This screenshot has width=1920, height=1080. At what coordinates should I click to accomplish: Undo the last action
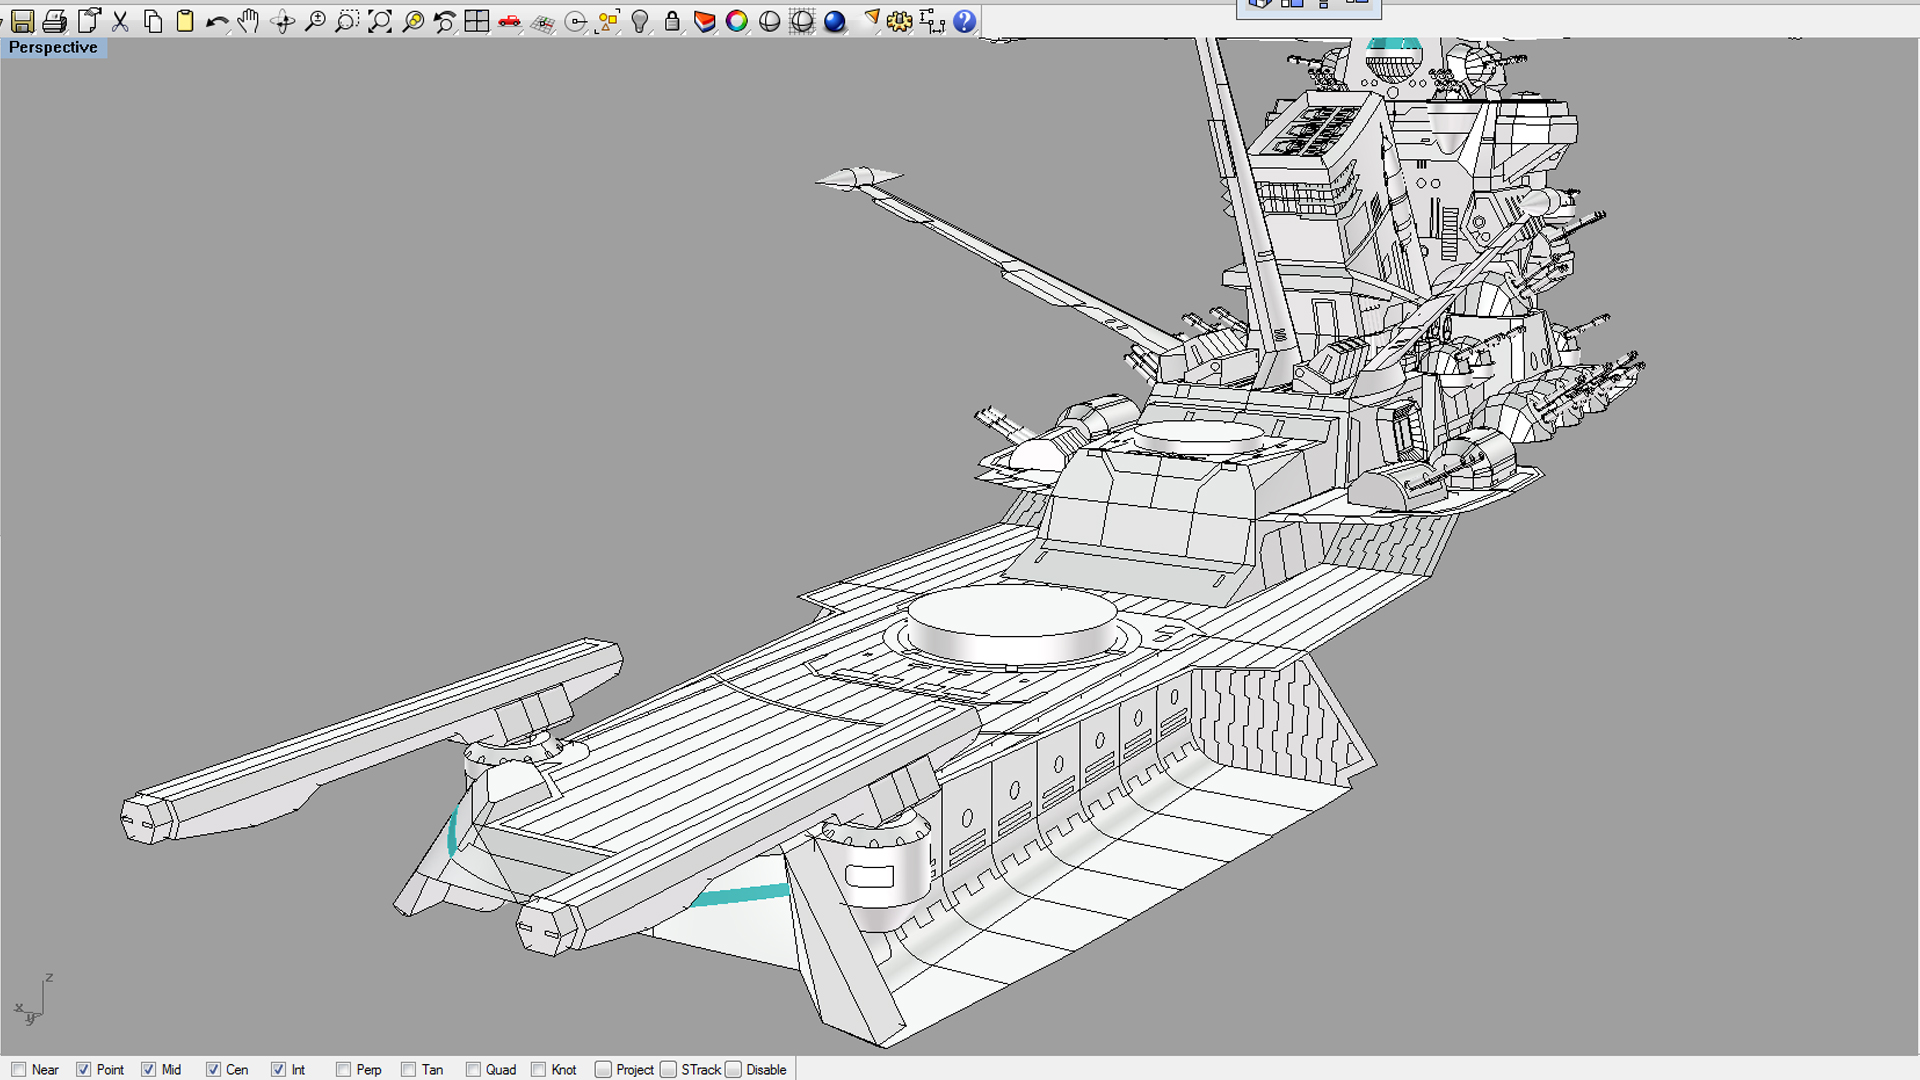click(x=217, y=21)
